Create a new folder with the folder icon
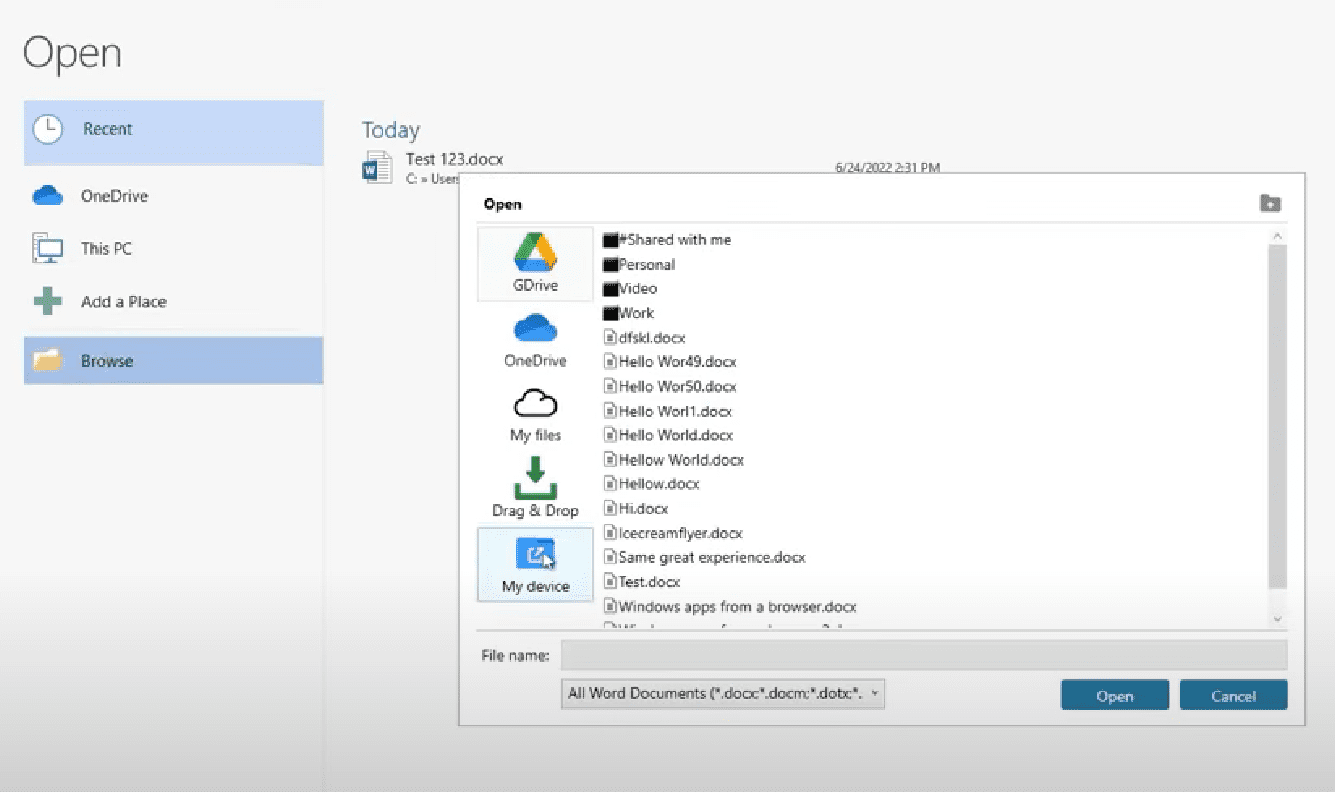Screen dimensions: 1335x792 pos(1270,203)
